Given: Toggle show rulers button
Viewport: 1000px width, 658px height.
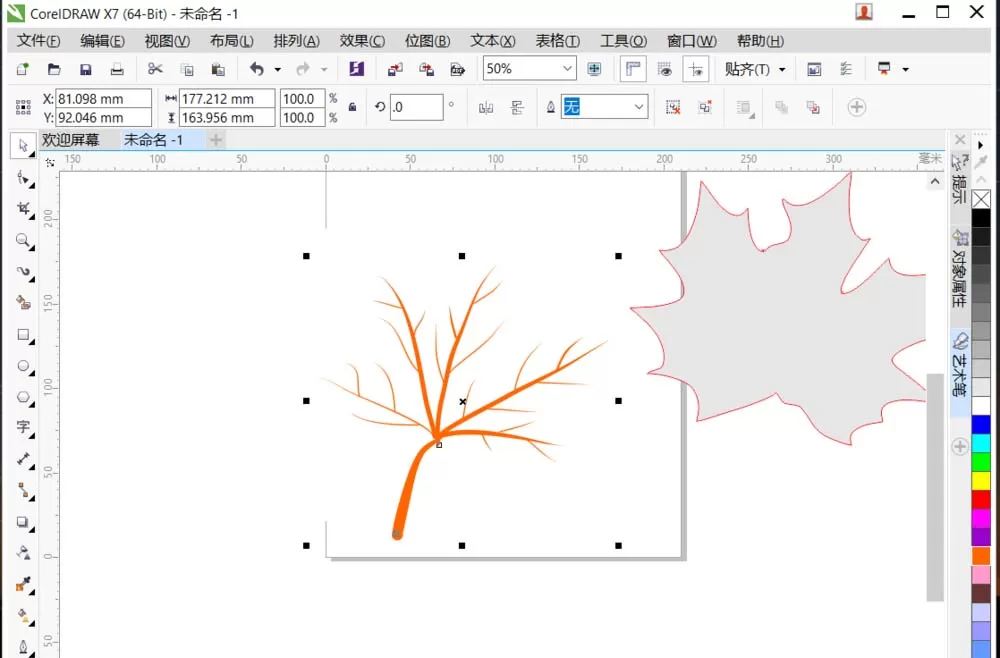Looking at the screenshot, I should pos(633,69).
